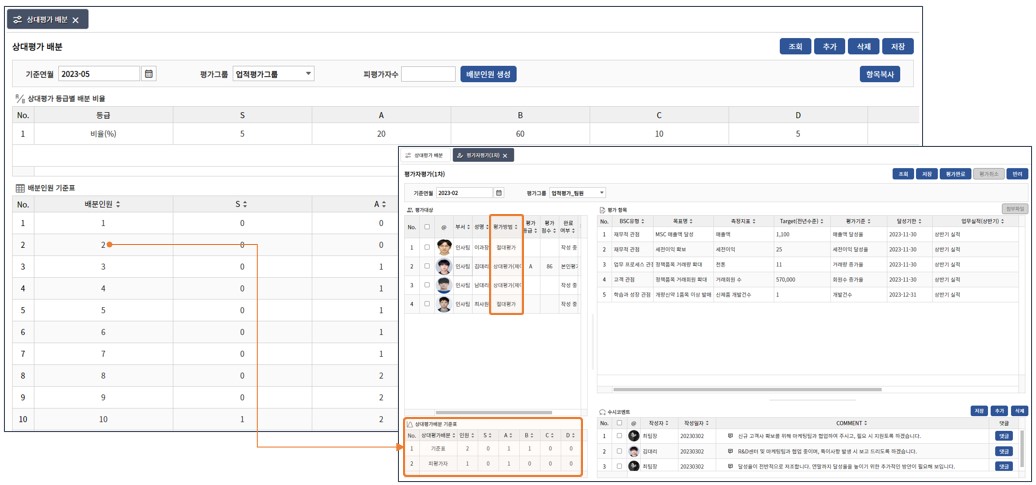The width and height of the screenshot is (1036, 485).
Task: Sort the comments by 작성자
Action: coord(669,423)
